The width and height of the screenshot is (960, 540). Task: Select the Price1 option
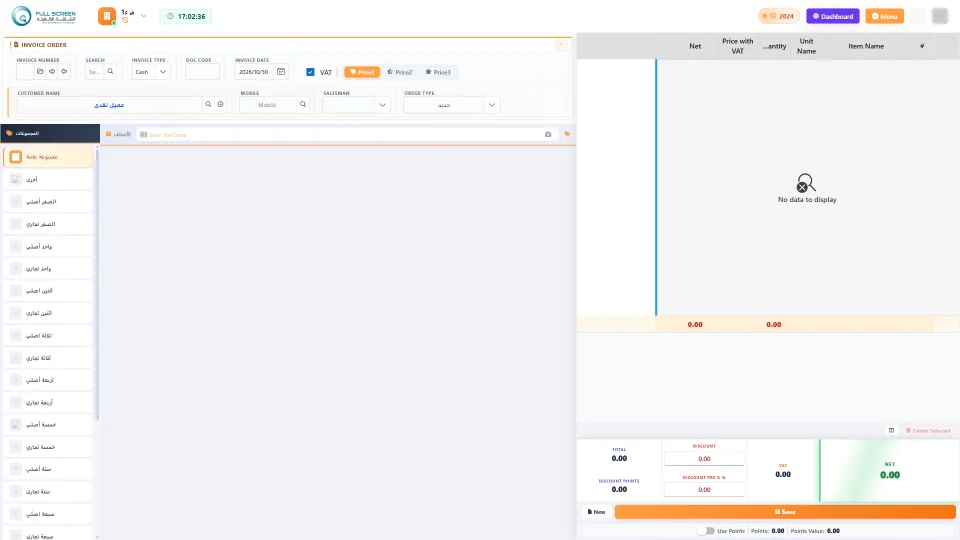click(x=362, y=72)
